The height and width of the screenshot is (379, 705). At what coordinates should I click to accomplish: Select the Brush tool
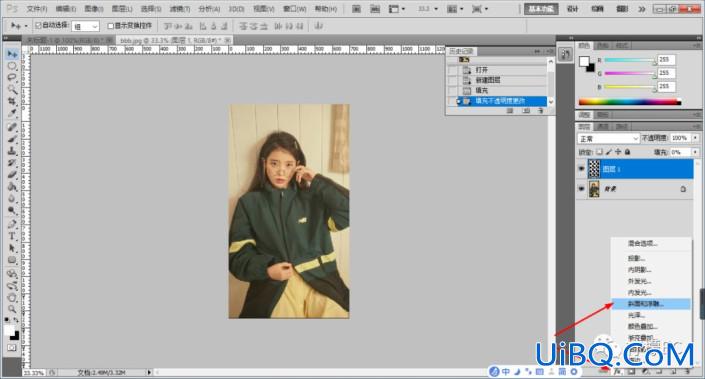(x=12, y=139)
